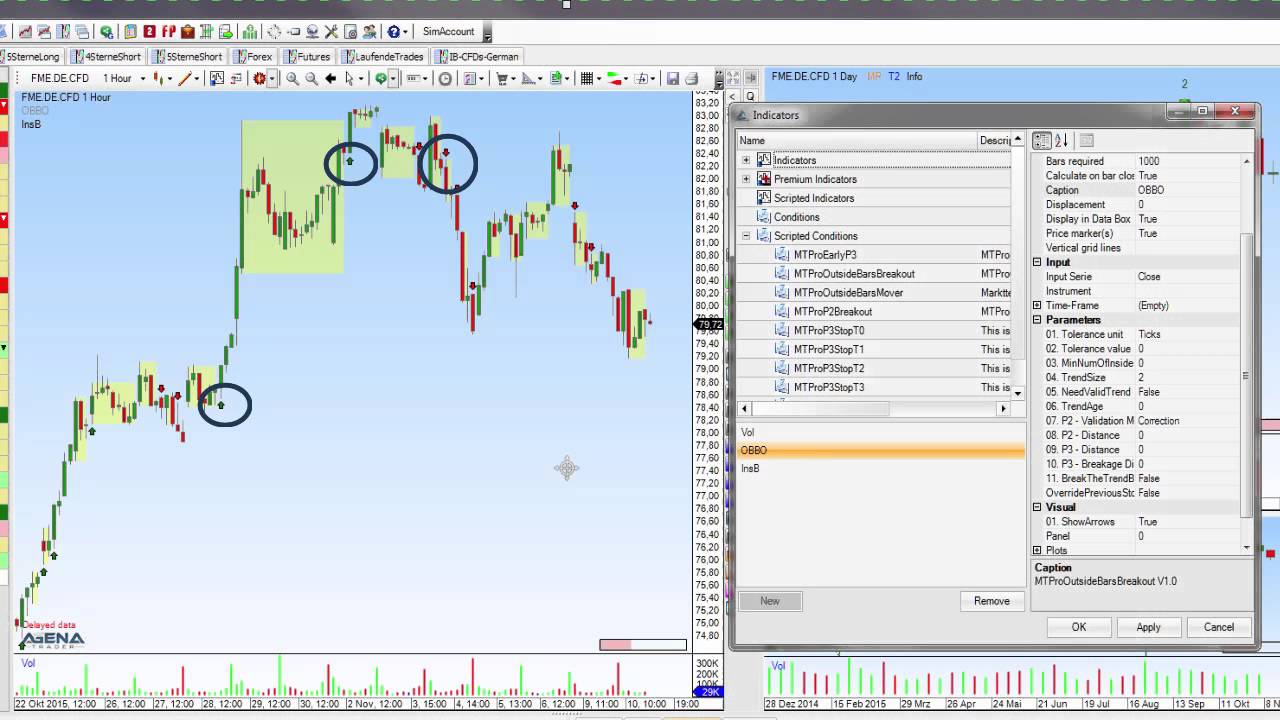Click Apply in the Indicators dialog
This screenshot has height=720, width=1280.
pyautogui.click(x=1148, y=627)
